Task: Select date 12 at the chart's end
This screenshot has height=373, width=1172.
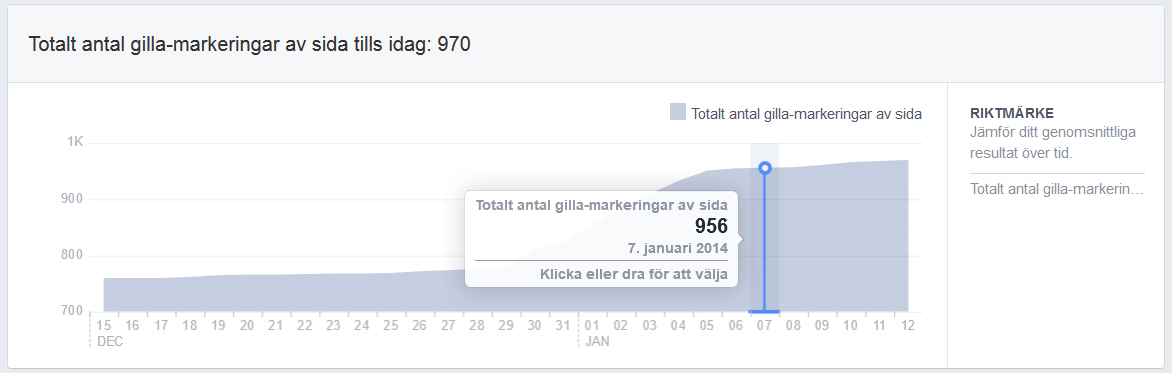Action: click(x=908, y=326)
